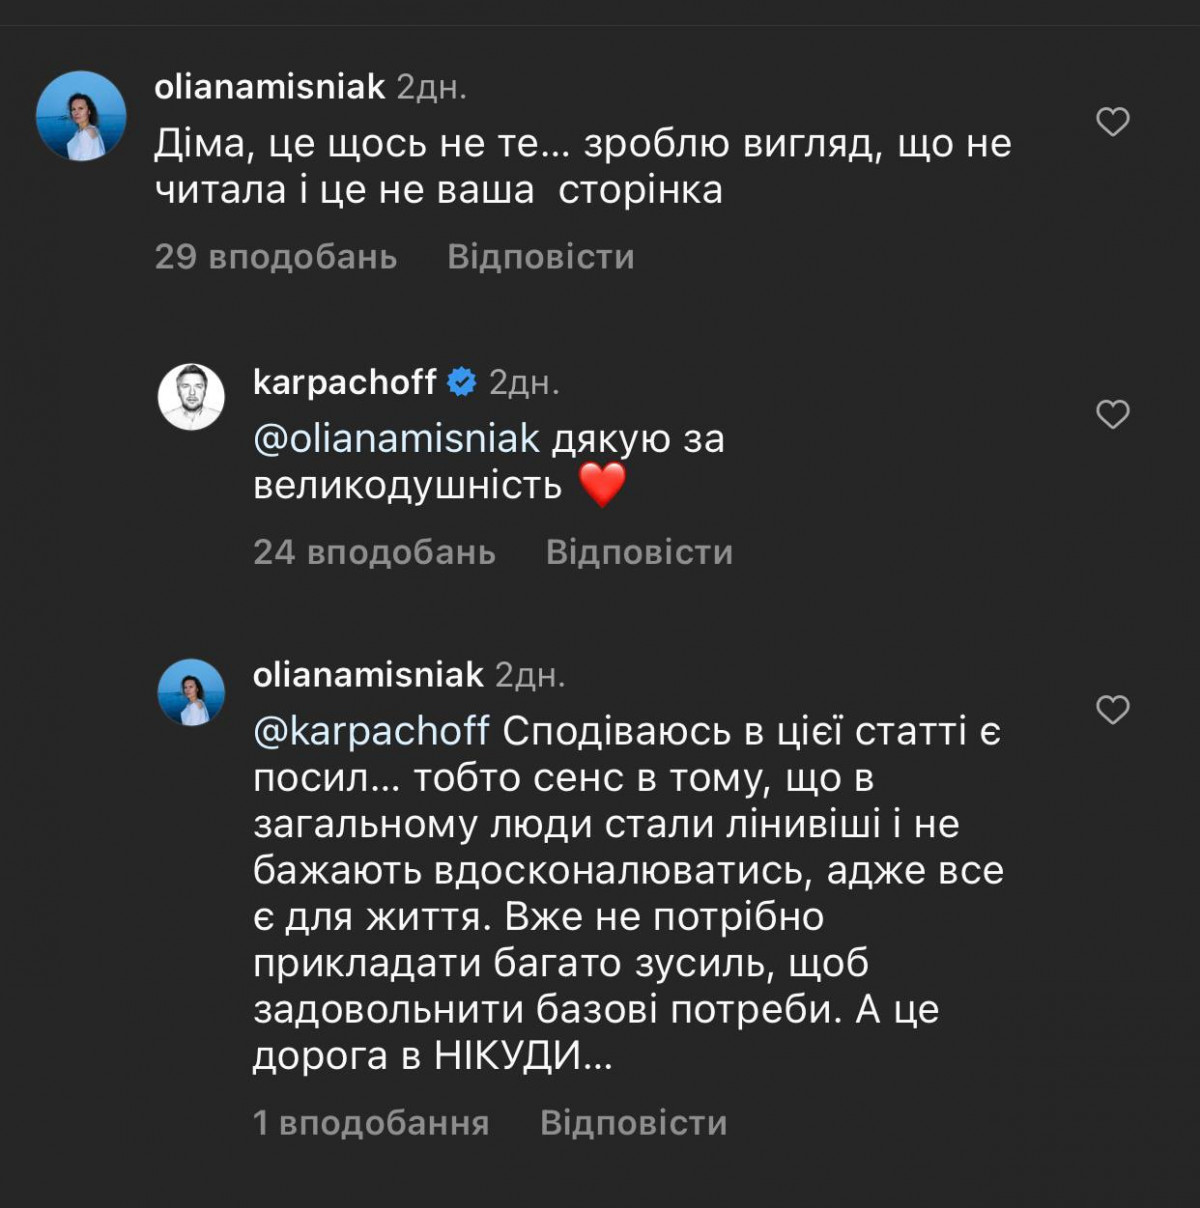View the 29 вподобань likes list
Viewport: 1200px width, 1208px height.
(x=276, y=258)
